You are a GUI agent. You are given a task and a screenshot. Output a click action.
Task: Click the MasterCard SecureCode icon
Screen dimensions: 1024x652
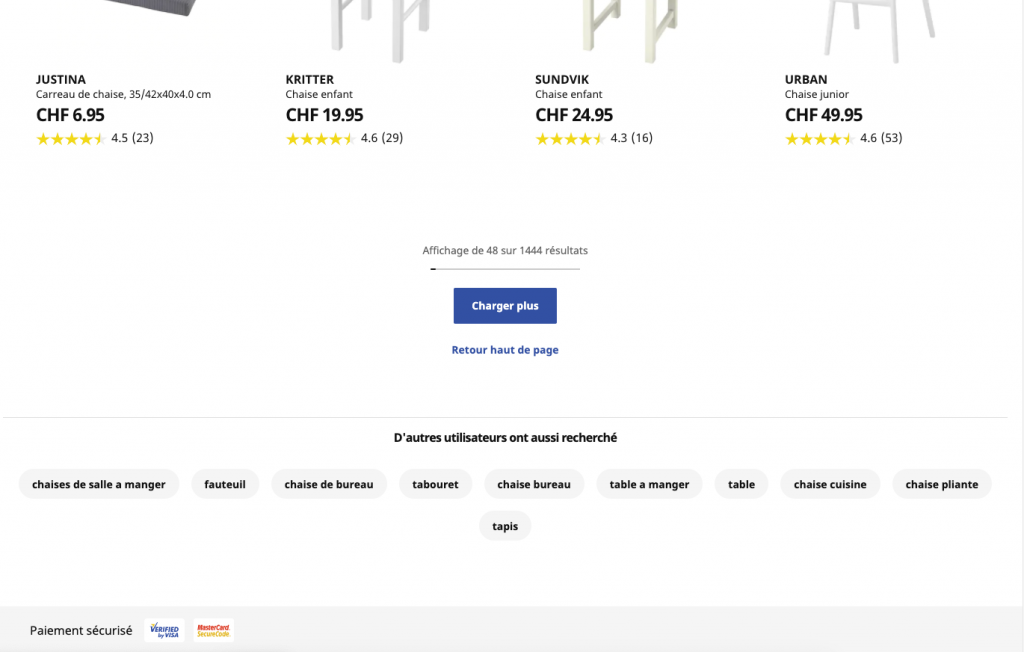point(213,631)
